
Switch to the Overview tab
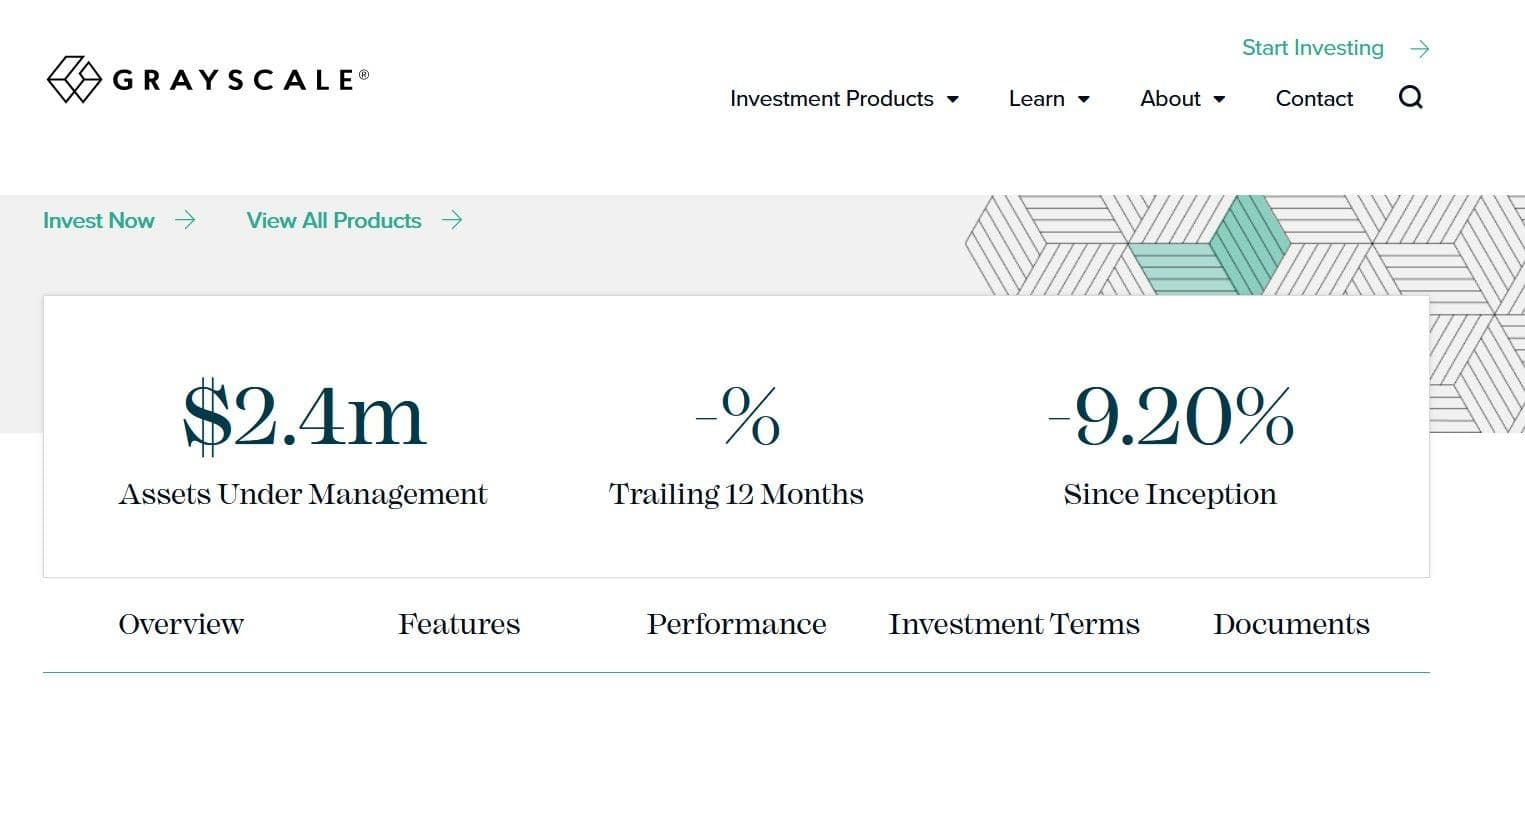pos(181,624)
